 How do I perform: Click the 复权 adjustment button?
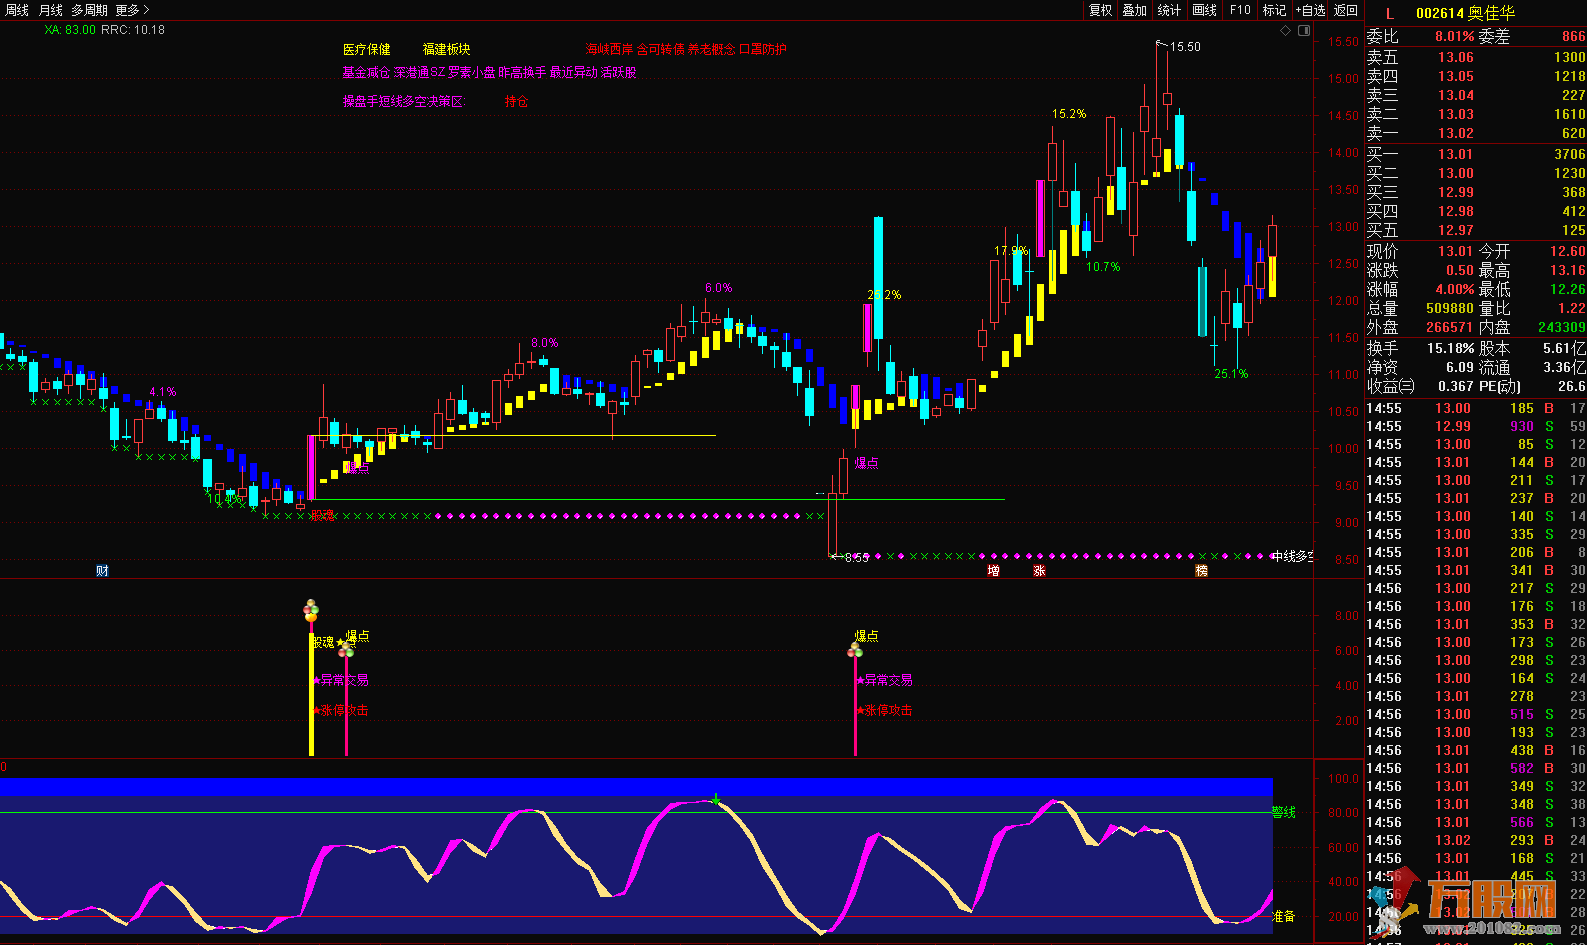coord(1101,10)
